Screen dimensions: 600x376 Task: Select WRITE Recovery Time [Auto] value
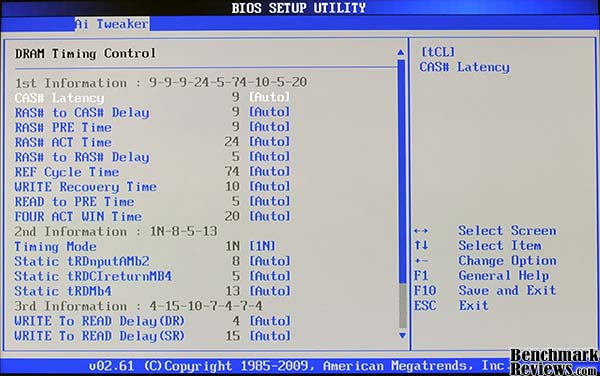pos(269,187)
